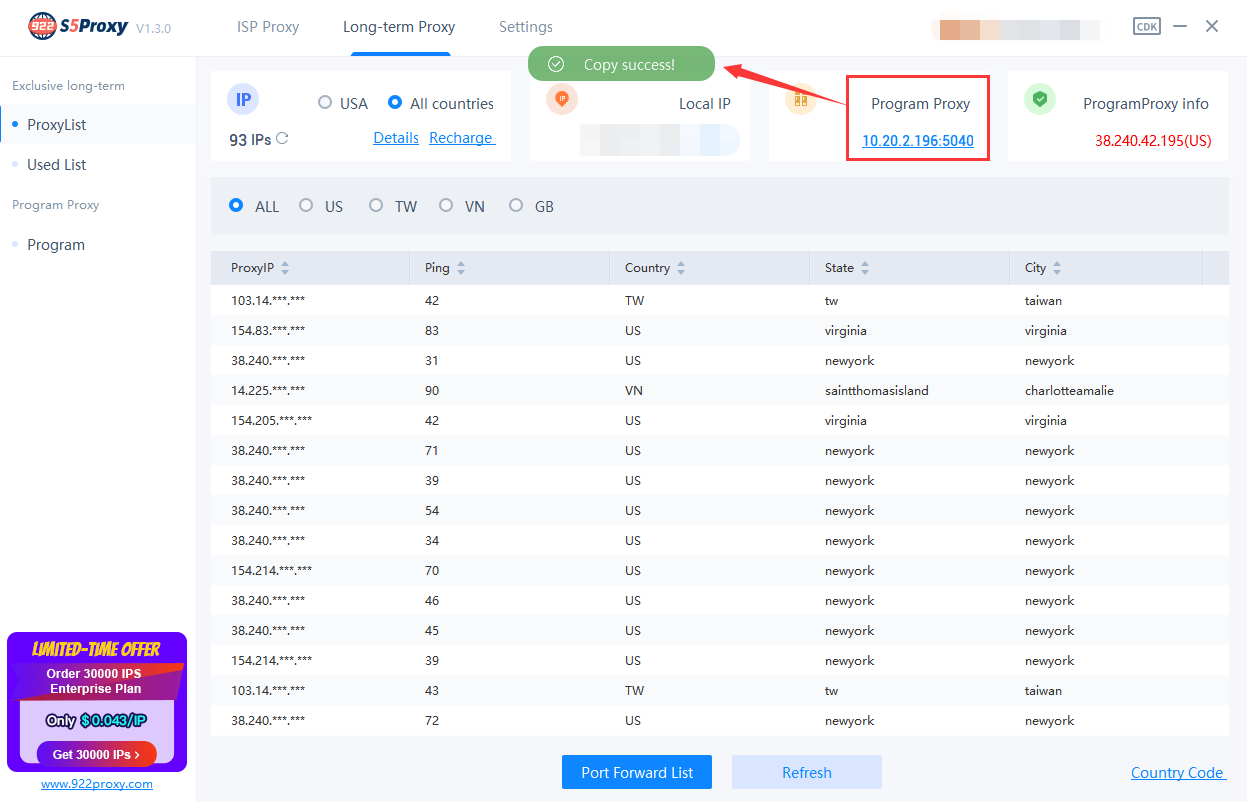Filter proxy list by GB
This screenshot has width=1247, height=802.
click(x=516, y=205)
